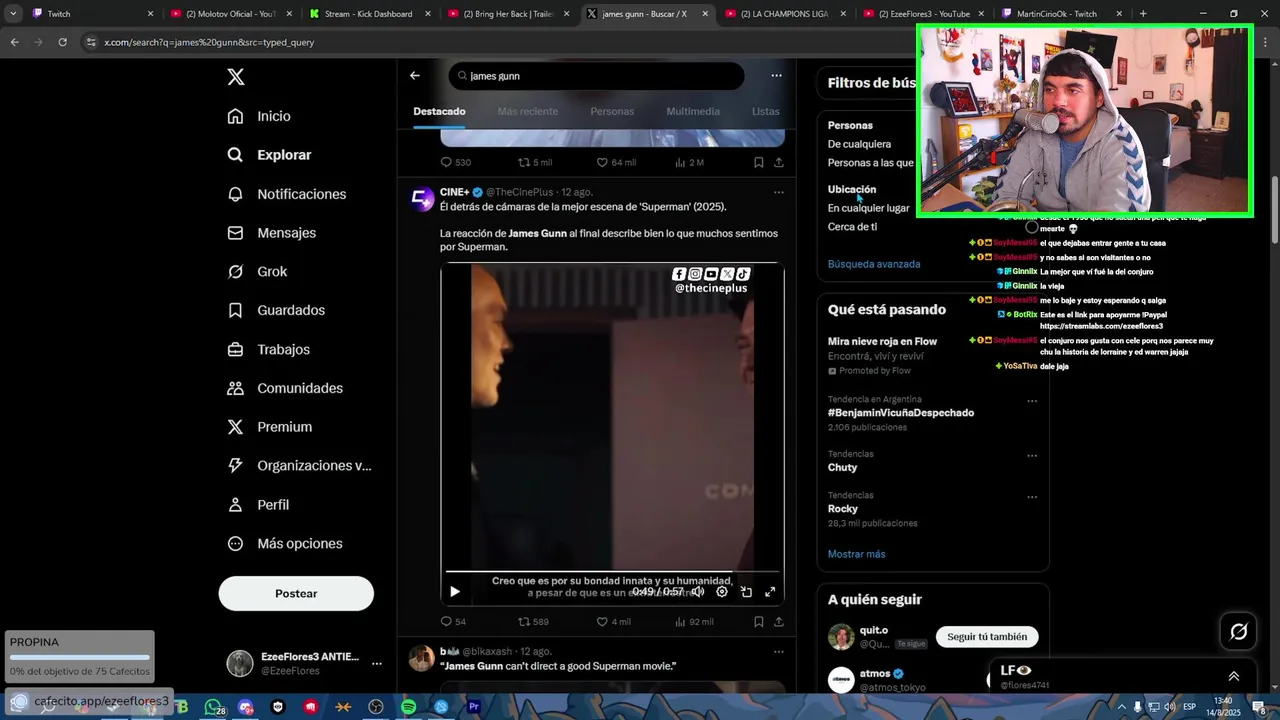This screenshot has height=720, width=1280.
Task: View CINE+ tweet analytics 92 mil
Action: (x=695, y=622)
